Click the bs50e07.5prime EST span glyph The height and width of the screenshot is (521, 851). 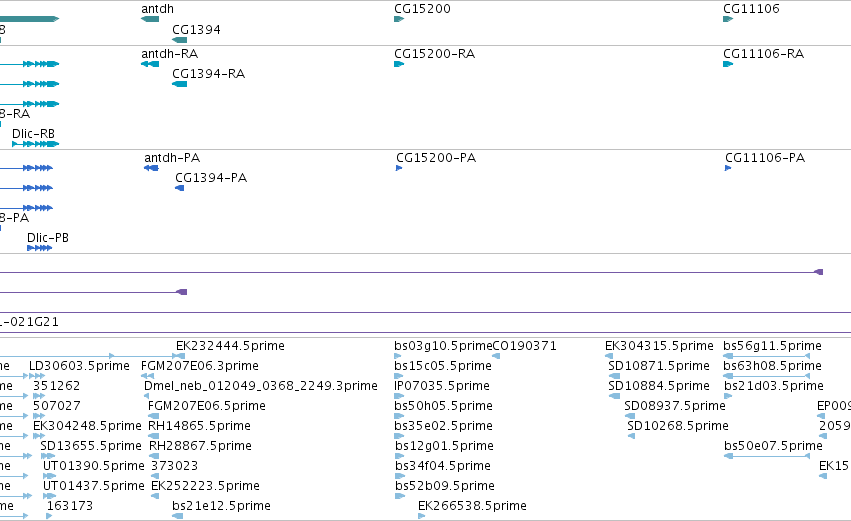point(767,456)
